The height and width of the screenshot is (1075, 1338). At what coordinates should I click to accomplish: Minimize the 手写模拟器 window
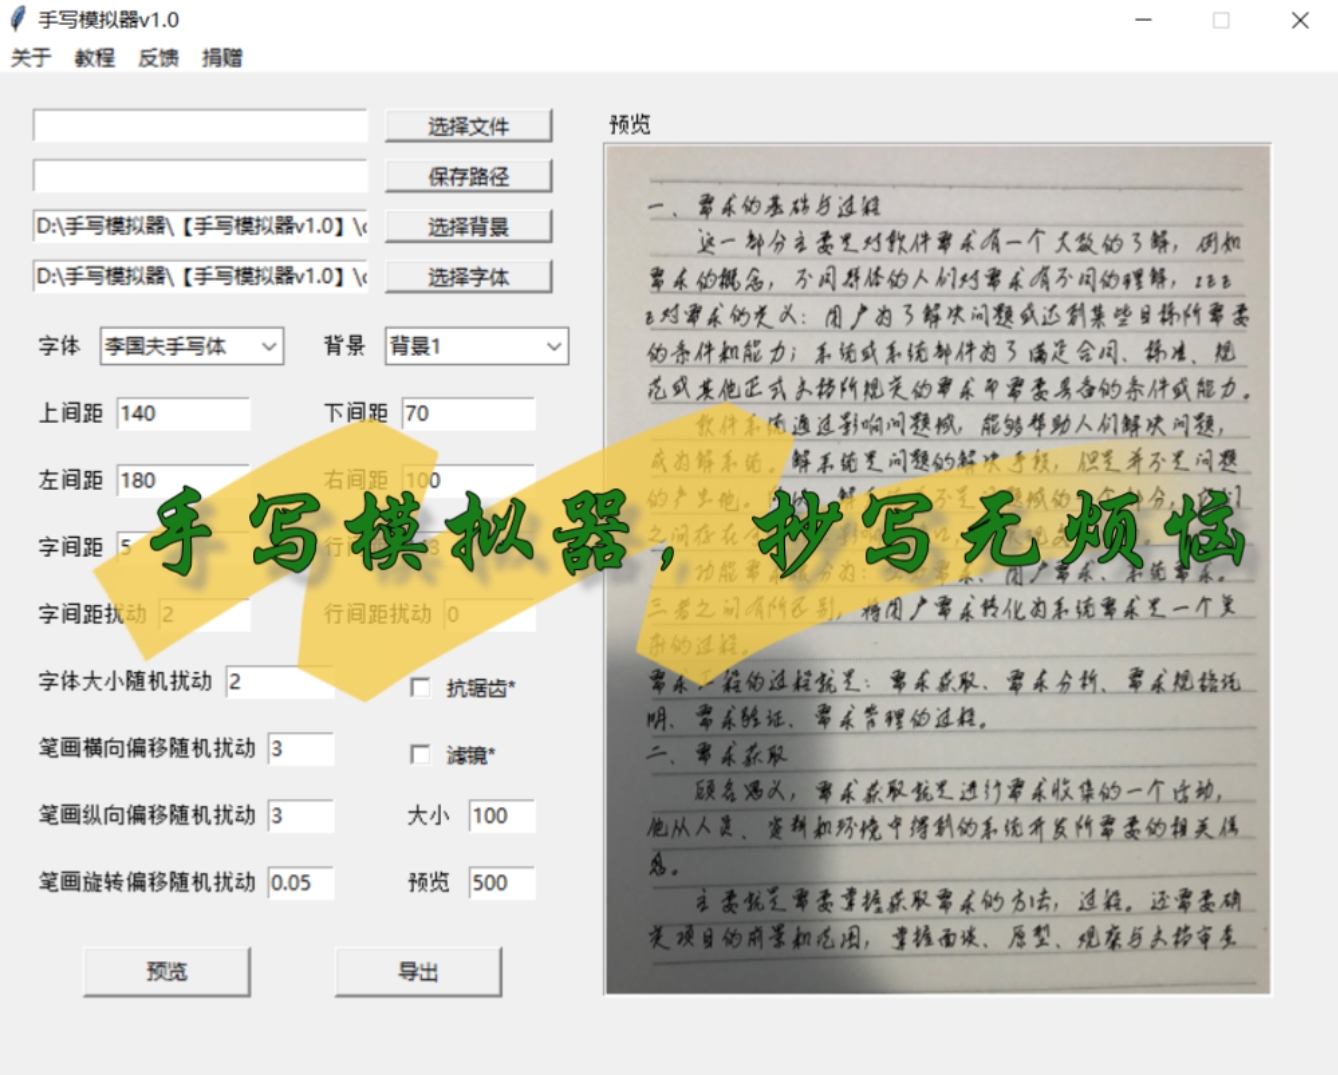tap(1144, 20)
